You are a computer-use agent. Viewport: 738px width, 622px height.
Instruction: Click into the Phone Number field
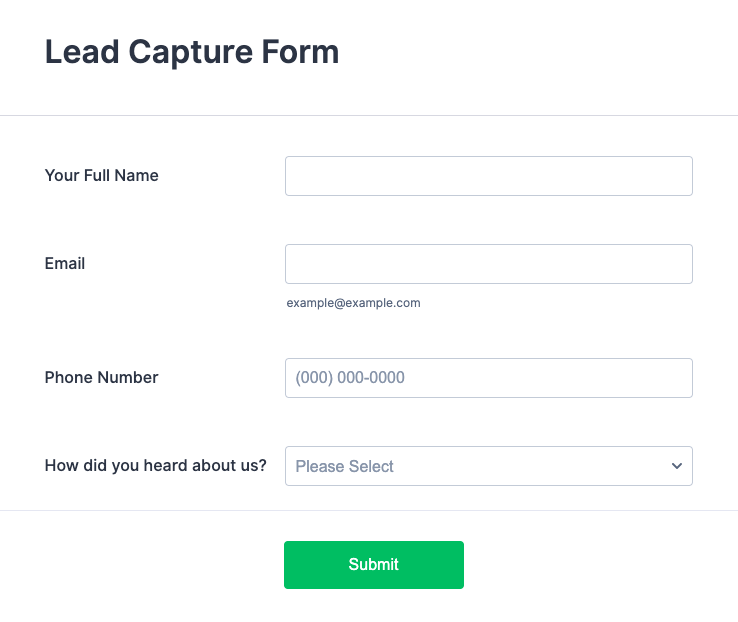coord(488,378)
